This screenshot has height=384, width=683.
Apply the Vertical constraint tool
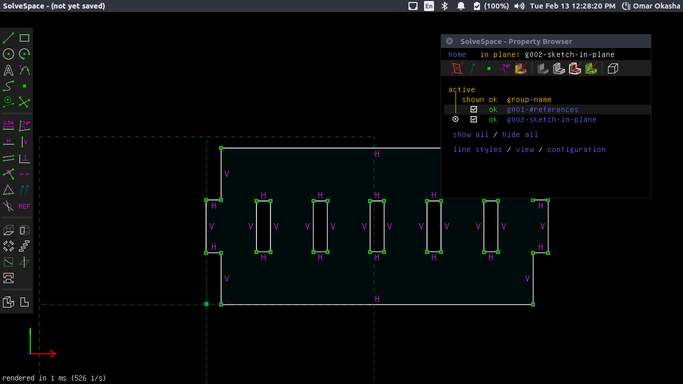pyautogui.click(x=24, y=142)
